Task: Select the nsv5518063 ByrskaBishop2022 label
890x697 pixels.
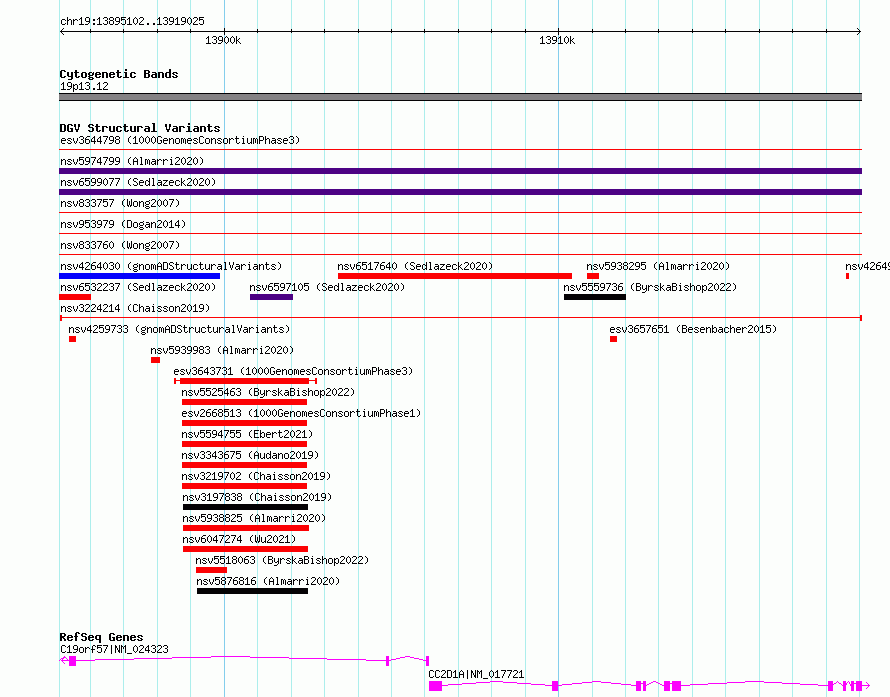Action: coord(282,560)
